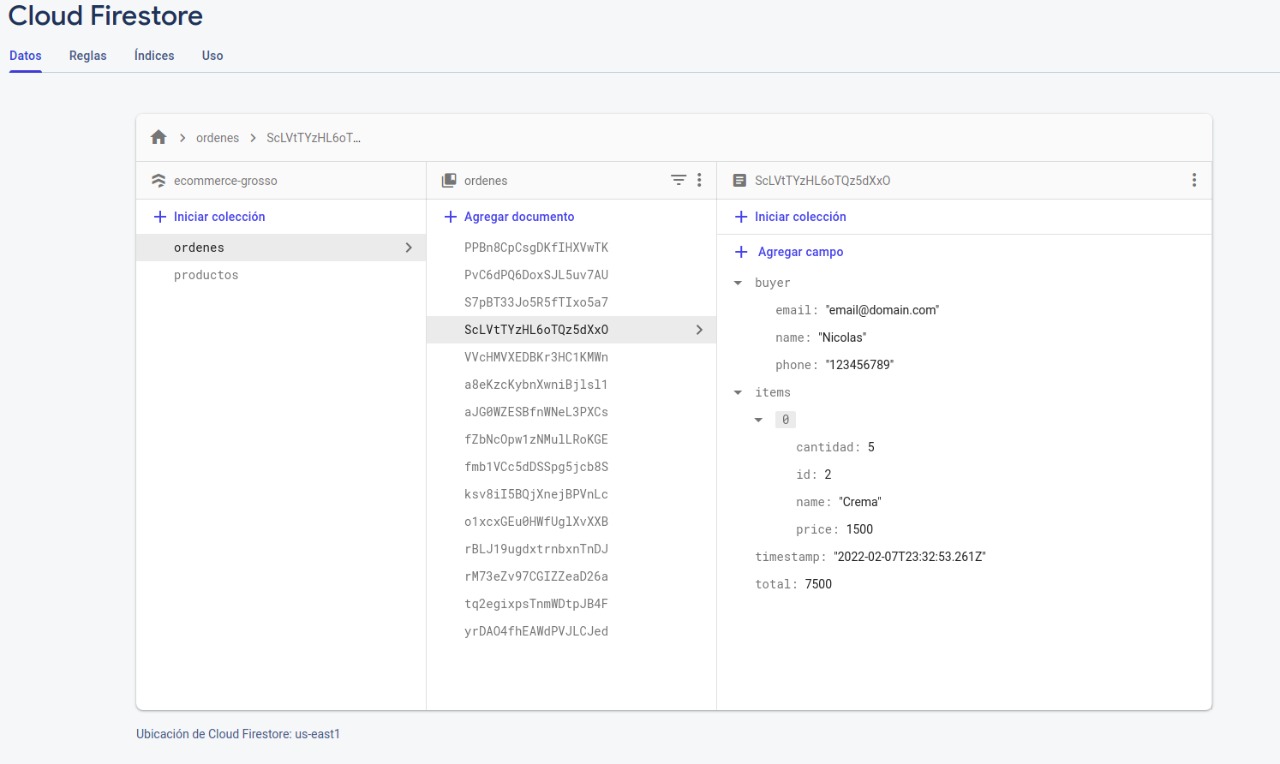Click the item id field value 2

coord(828,475)
